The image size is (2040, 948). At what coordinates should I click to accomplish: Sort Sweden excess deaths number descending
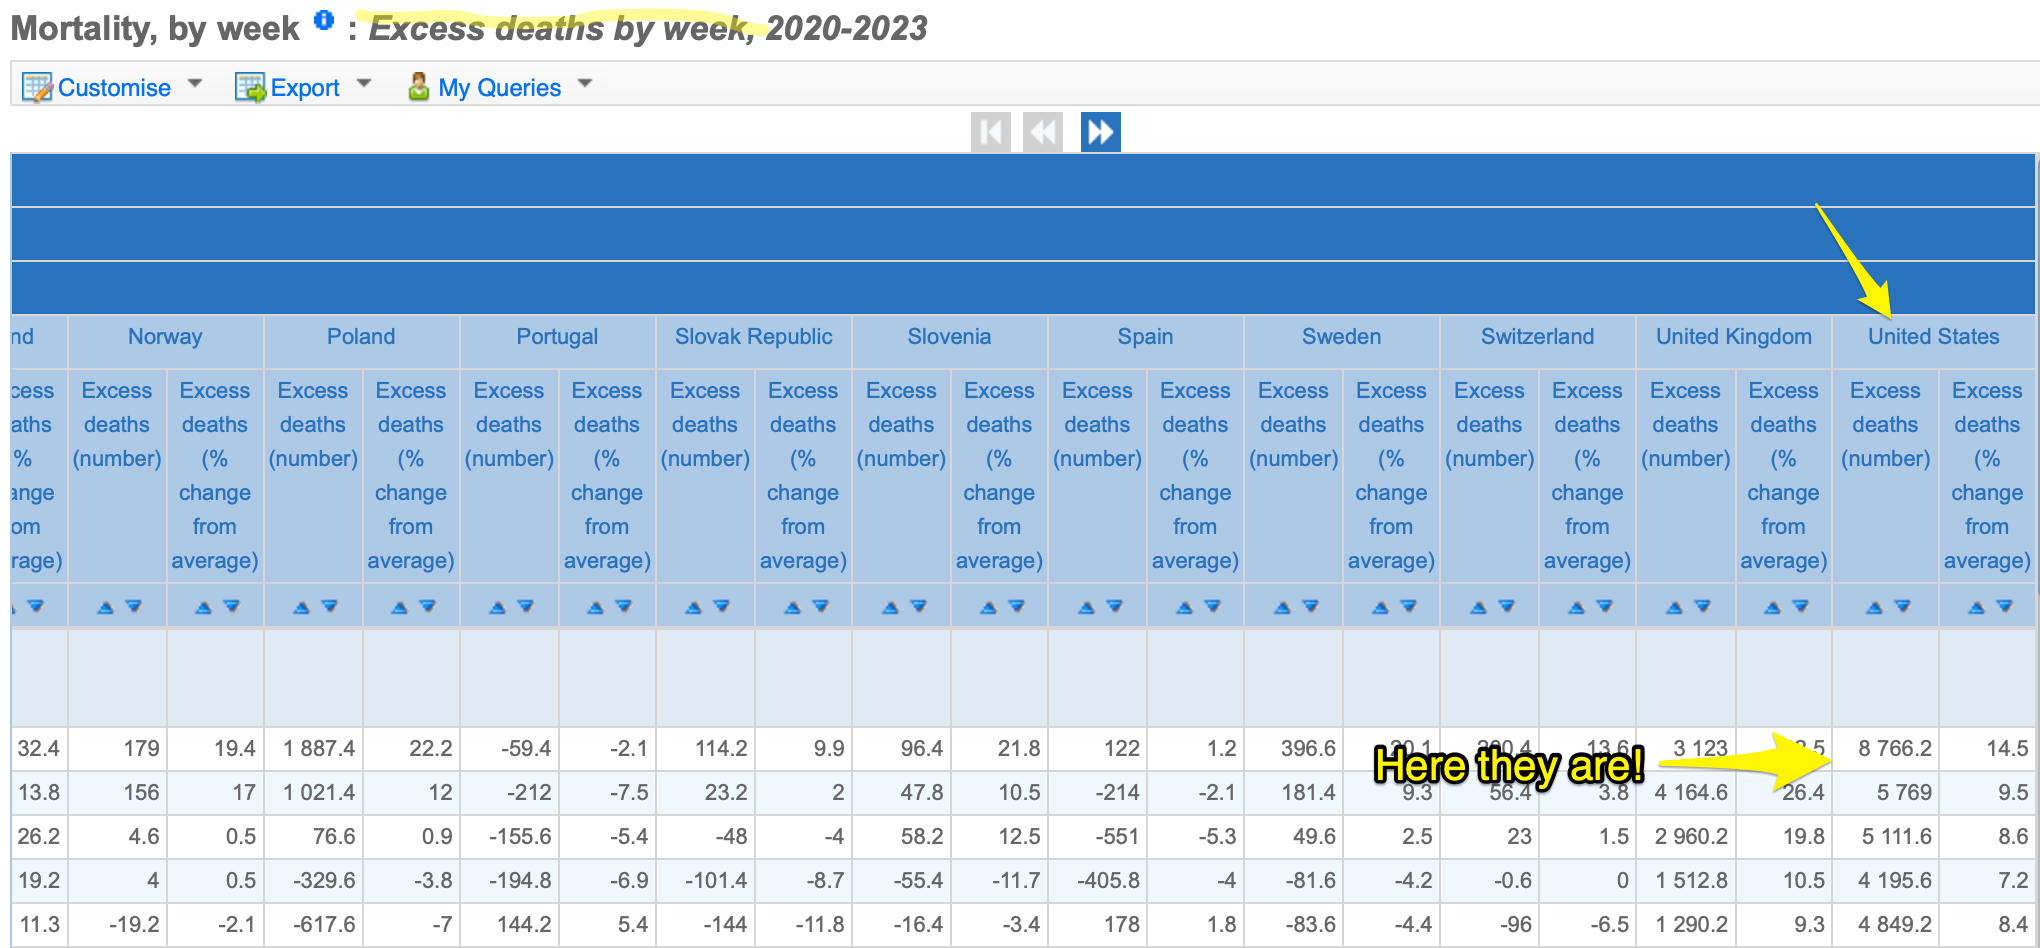1310,606
